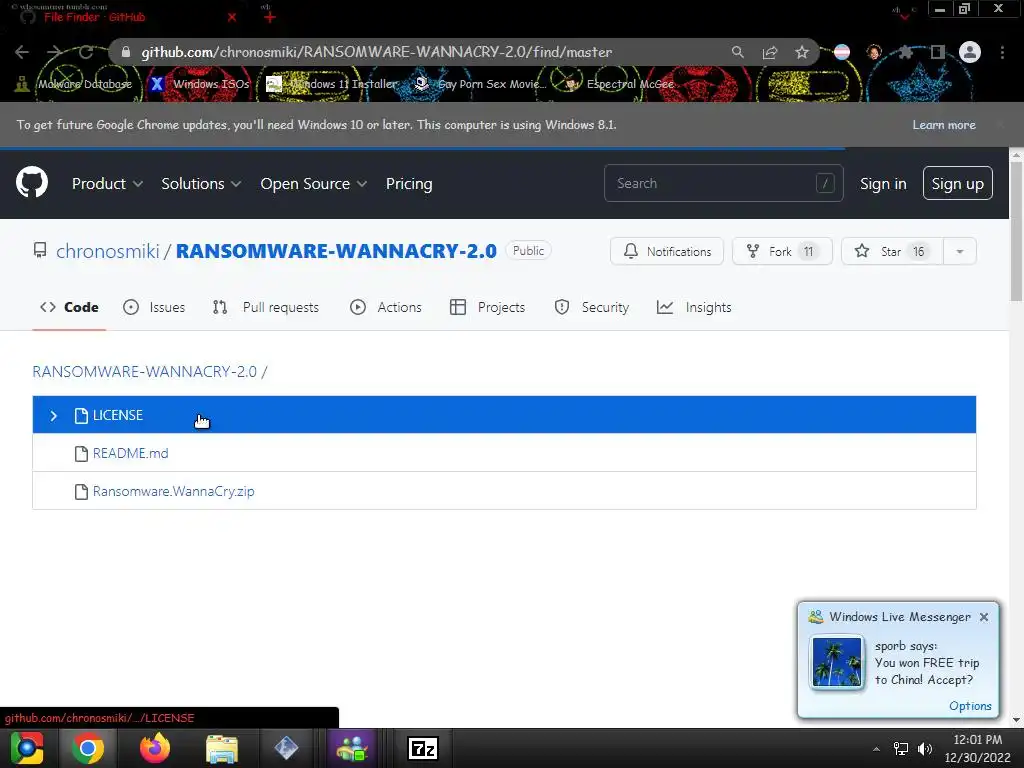Image resolution: width=1024 pixels, height=768 pixels.
Task: Open the Chrome profile avatar
Action: (x=970, y=52)
